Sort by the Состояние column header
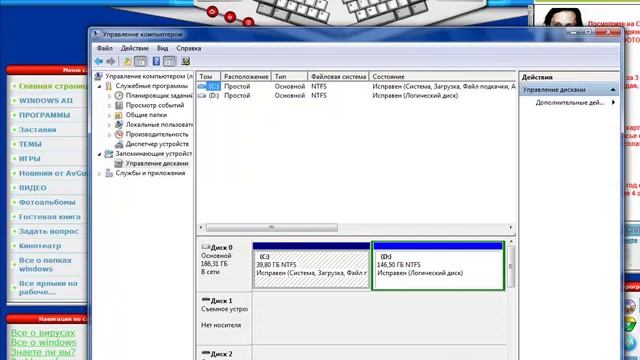This screenshot has height=360, width=640. (x=442, y=76)
